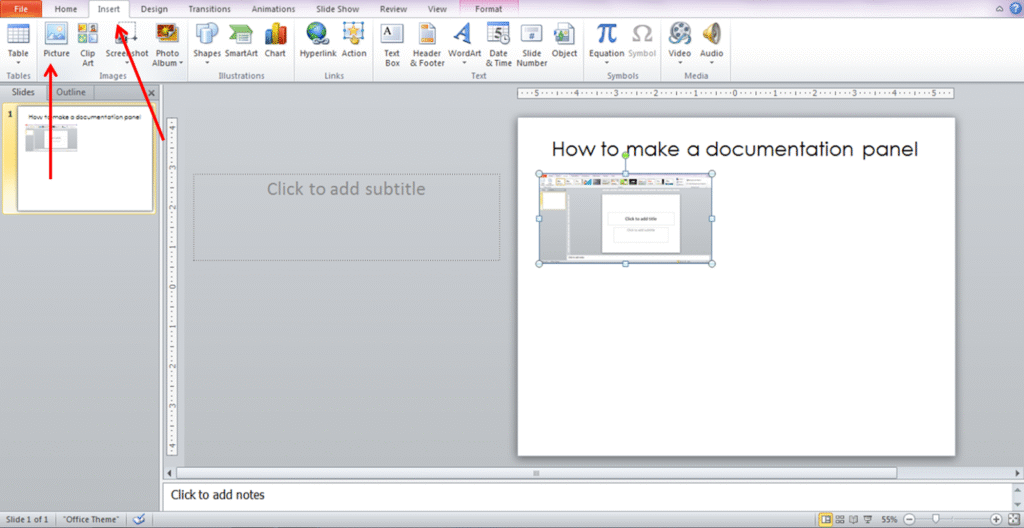1024x528 pixels.
Task: Switch to Normal view in status bar
Action: (826, 520)
